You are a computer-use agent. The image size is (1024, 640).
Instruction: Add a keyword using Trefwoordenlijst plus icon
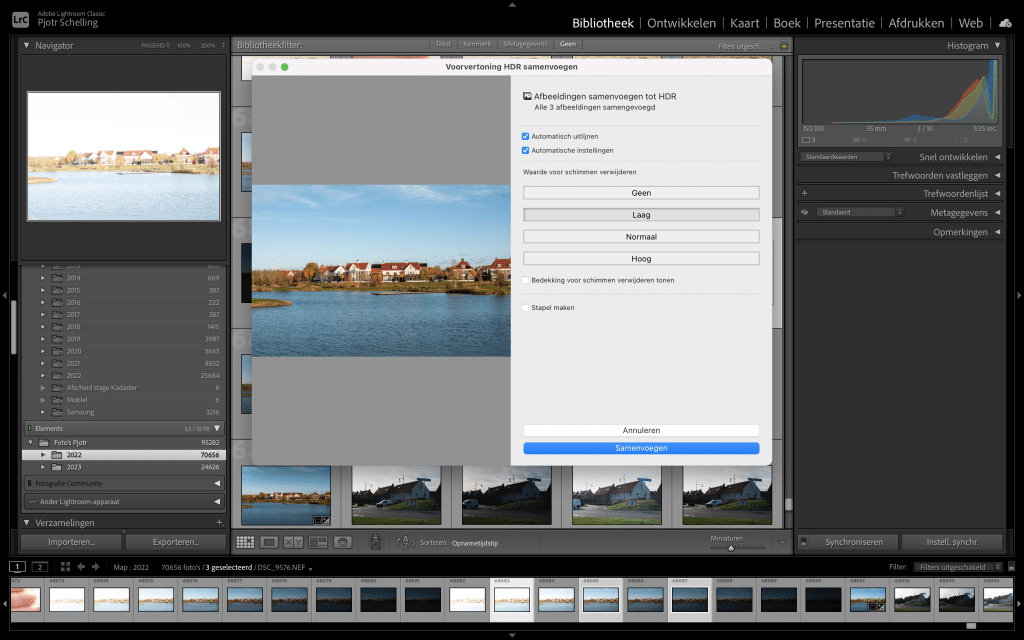coord(805,193)
